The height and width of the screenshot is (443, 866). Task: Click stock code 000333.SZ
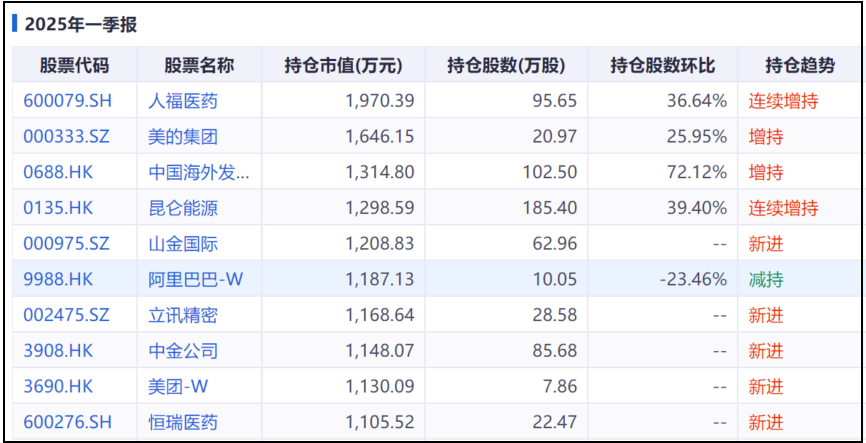(x=66, y=136)
